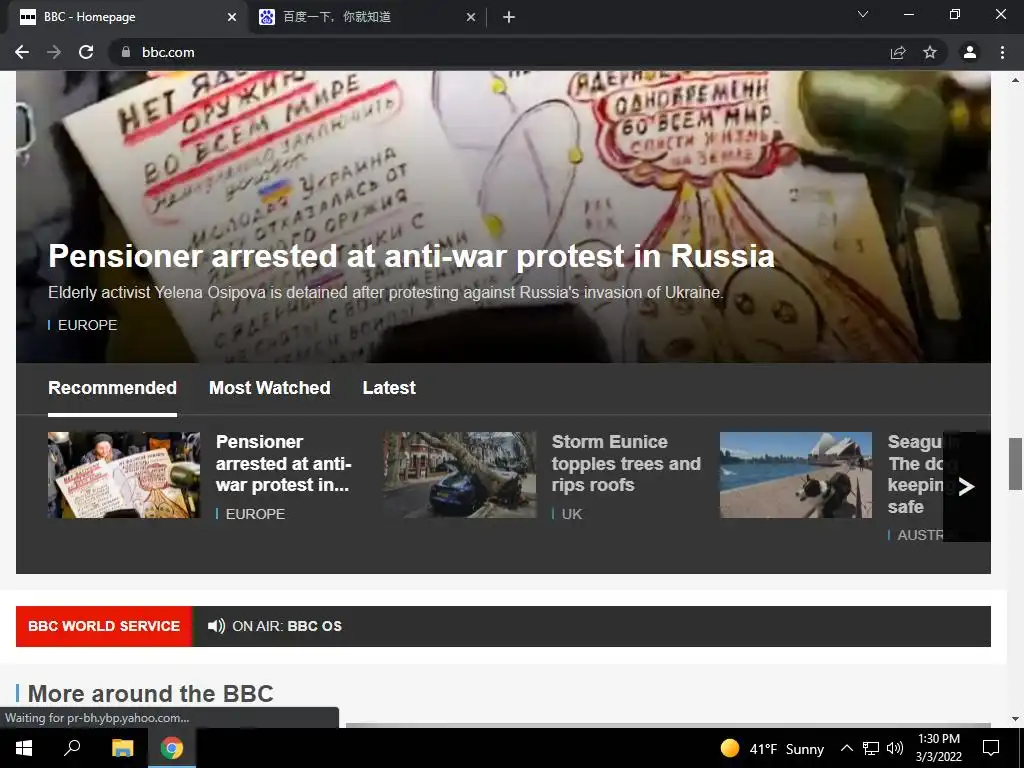Open Storm Eunice fallen tree thumbnail
This screenshot has height=768, width=1024.
pyautogui.click(x=460, y=475)
